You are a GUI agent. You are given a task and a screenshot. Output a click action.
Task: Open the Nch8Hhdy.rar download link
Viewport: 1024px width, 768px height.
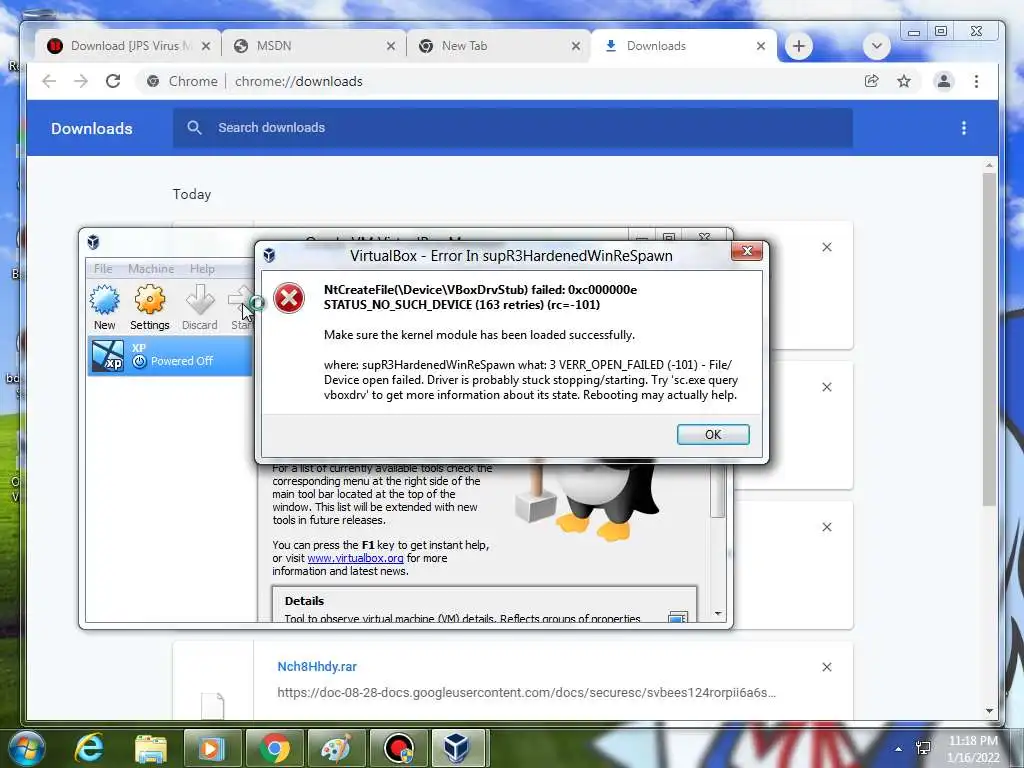click(317, 667)
